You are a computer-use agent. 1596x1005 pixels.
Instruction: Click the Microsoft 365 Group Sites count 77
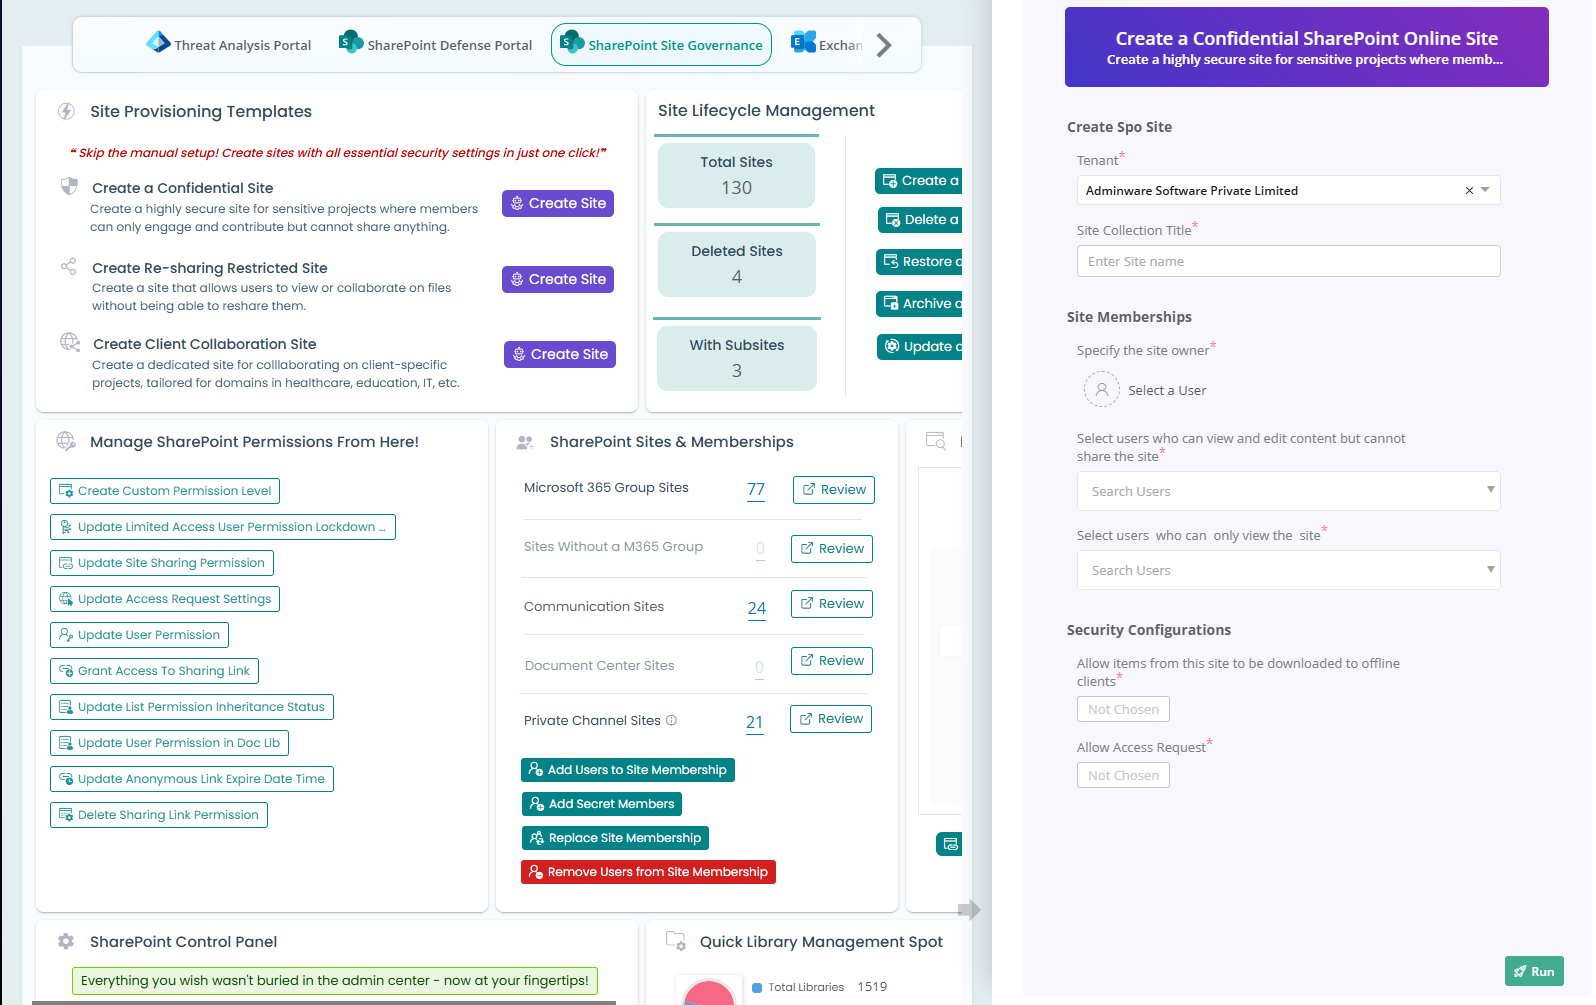tap(756, 489)
